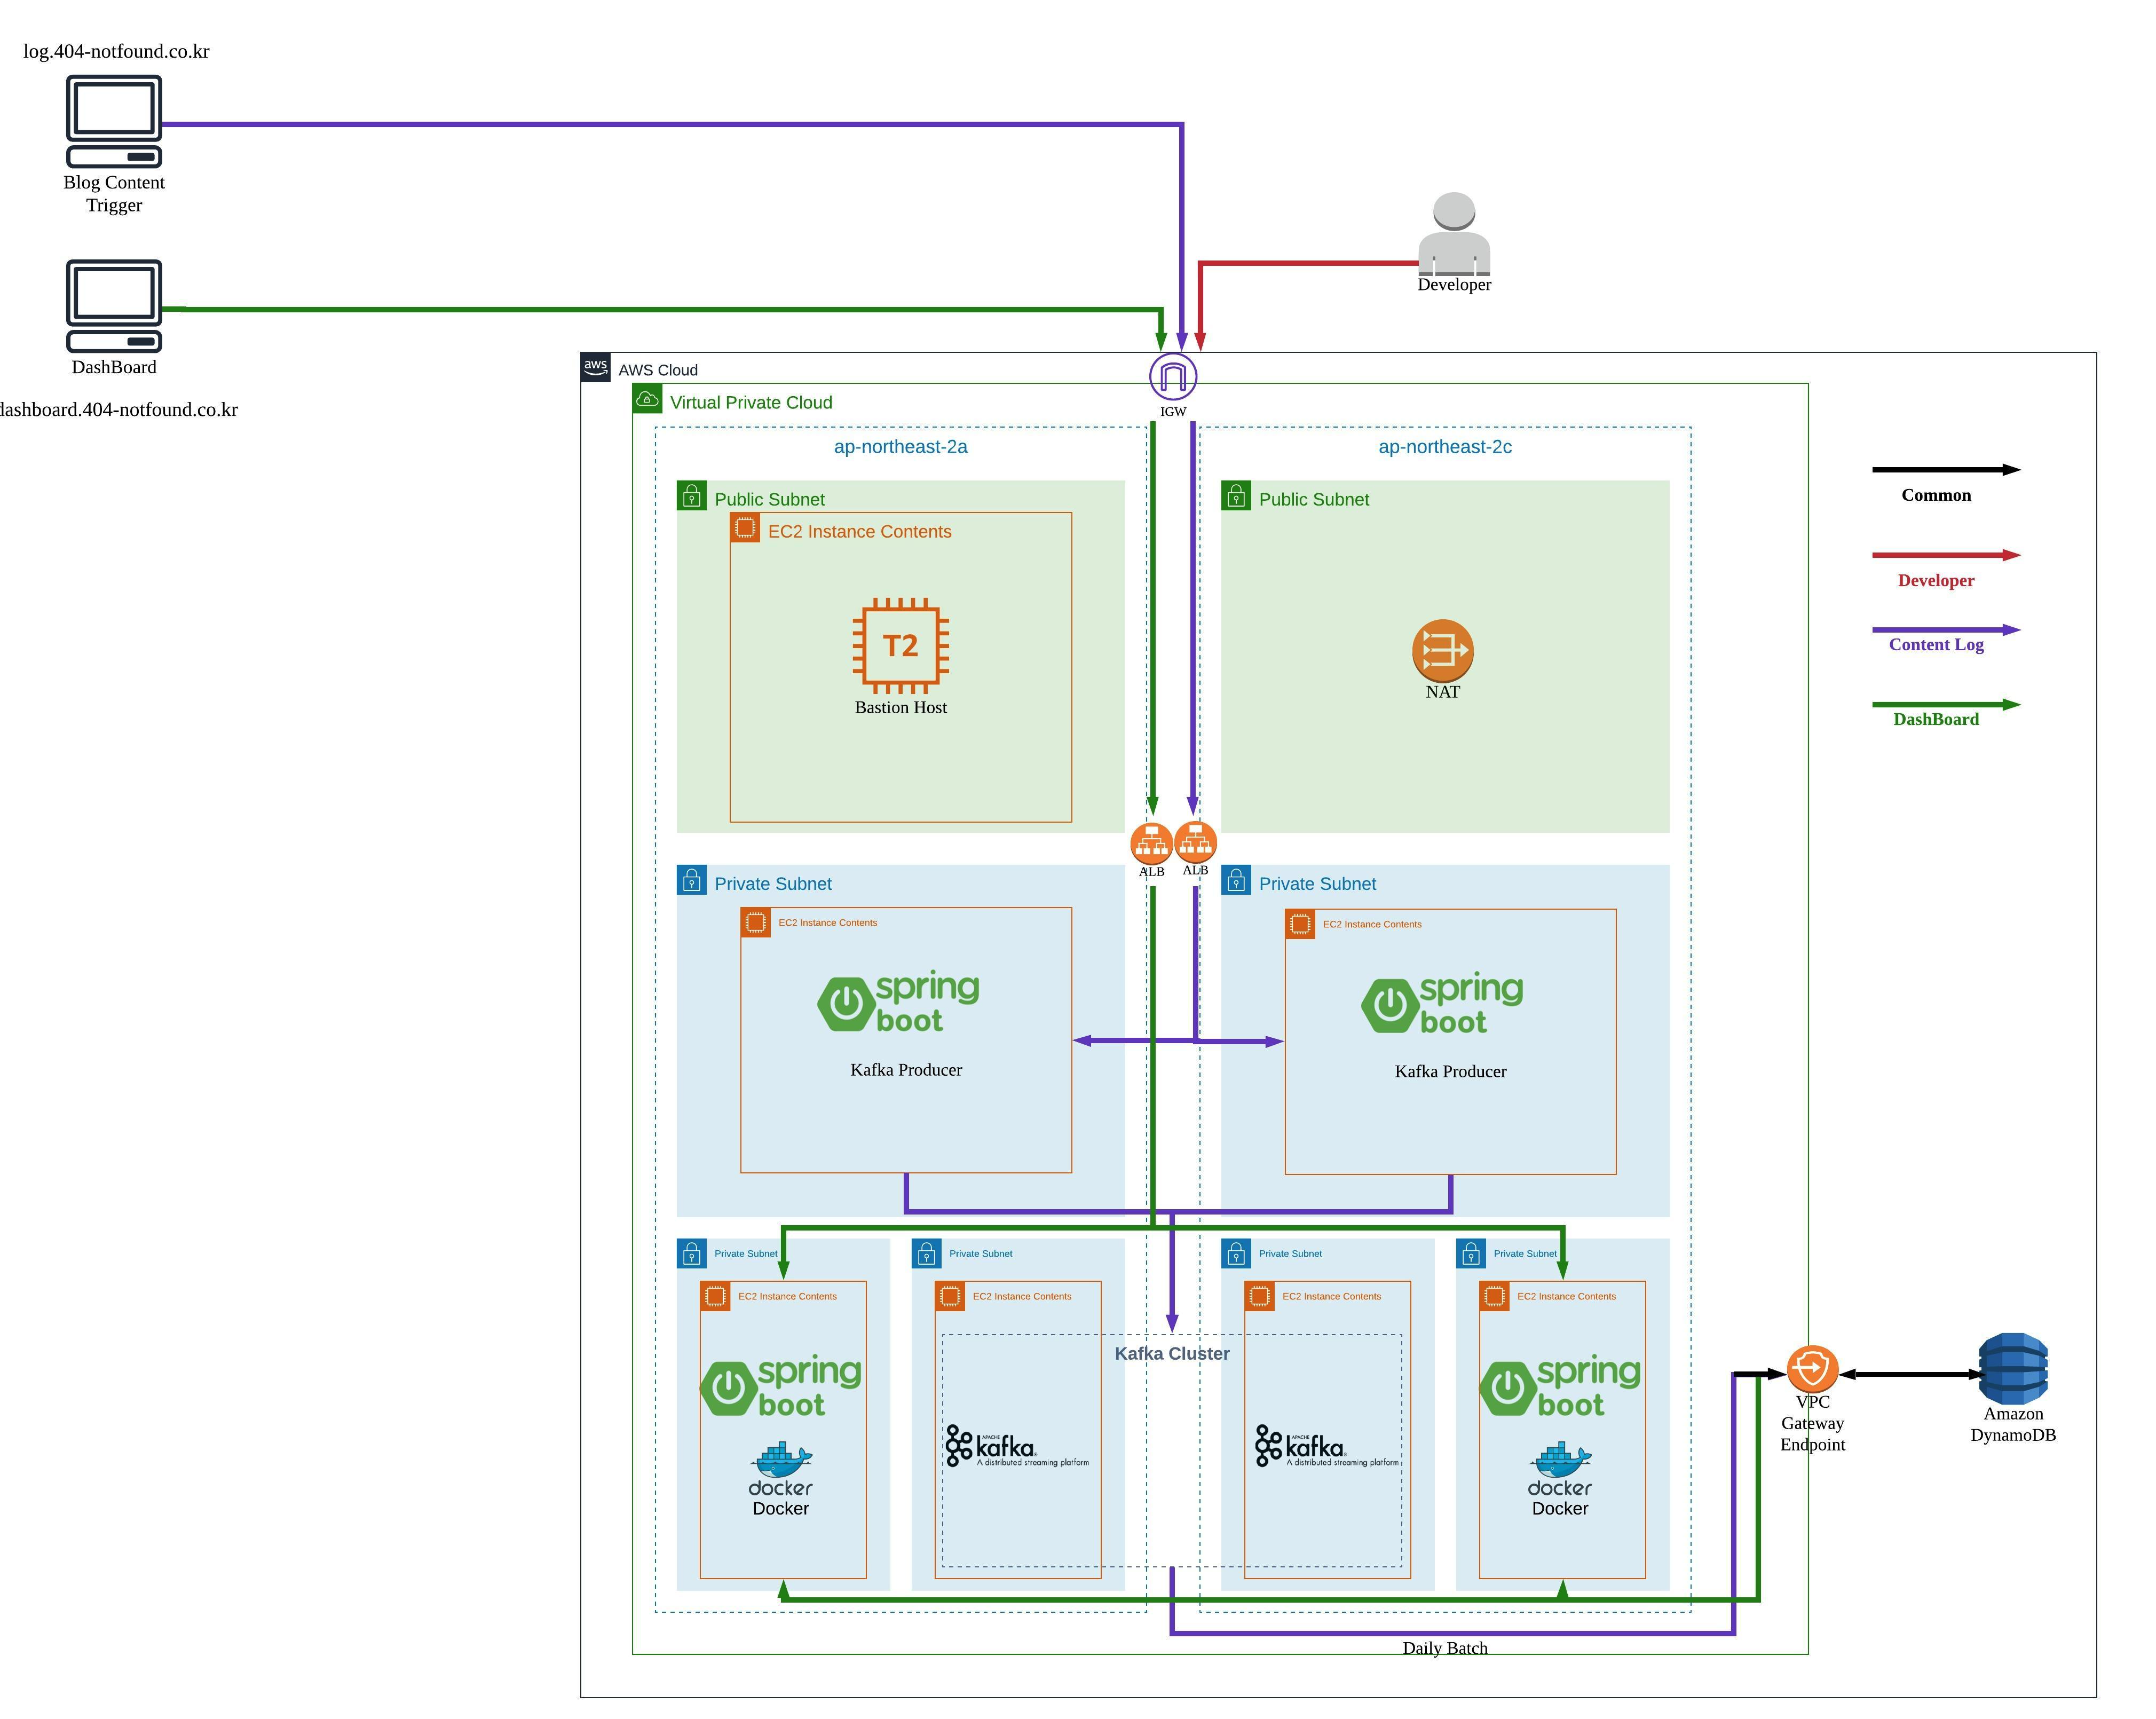Viewport: 2156px width, 1719px height.
Task: Click the NAT gateway icon
Action: (x=1442, y=650)
